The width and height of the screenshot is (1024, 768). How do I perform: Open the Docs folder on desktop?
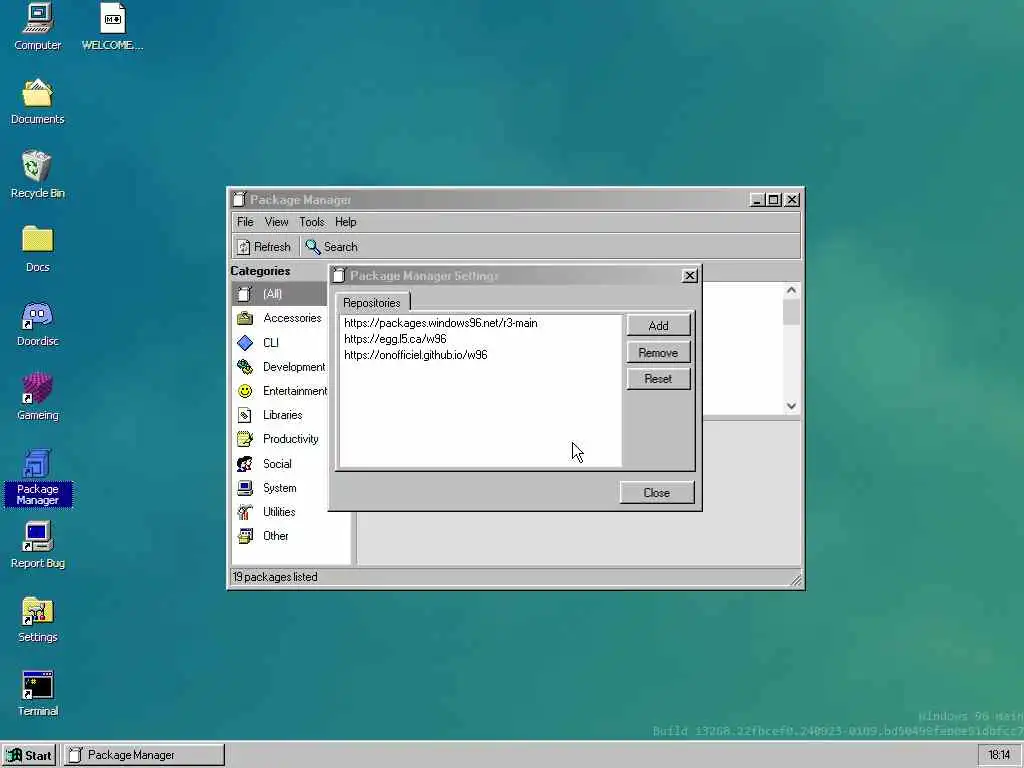[37, 249]
